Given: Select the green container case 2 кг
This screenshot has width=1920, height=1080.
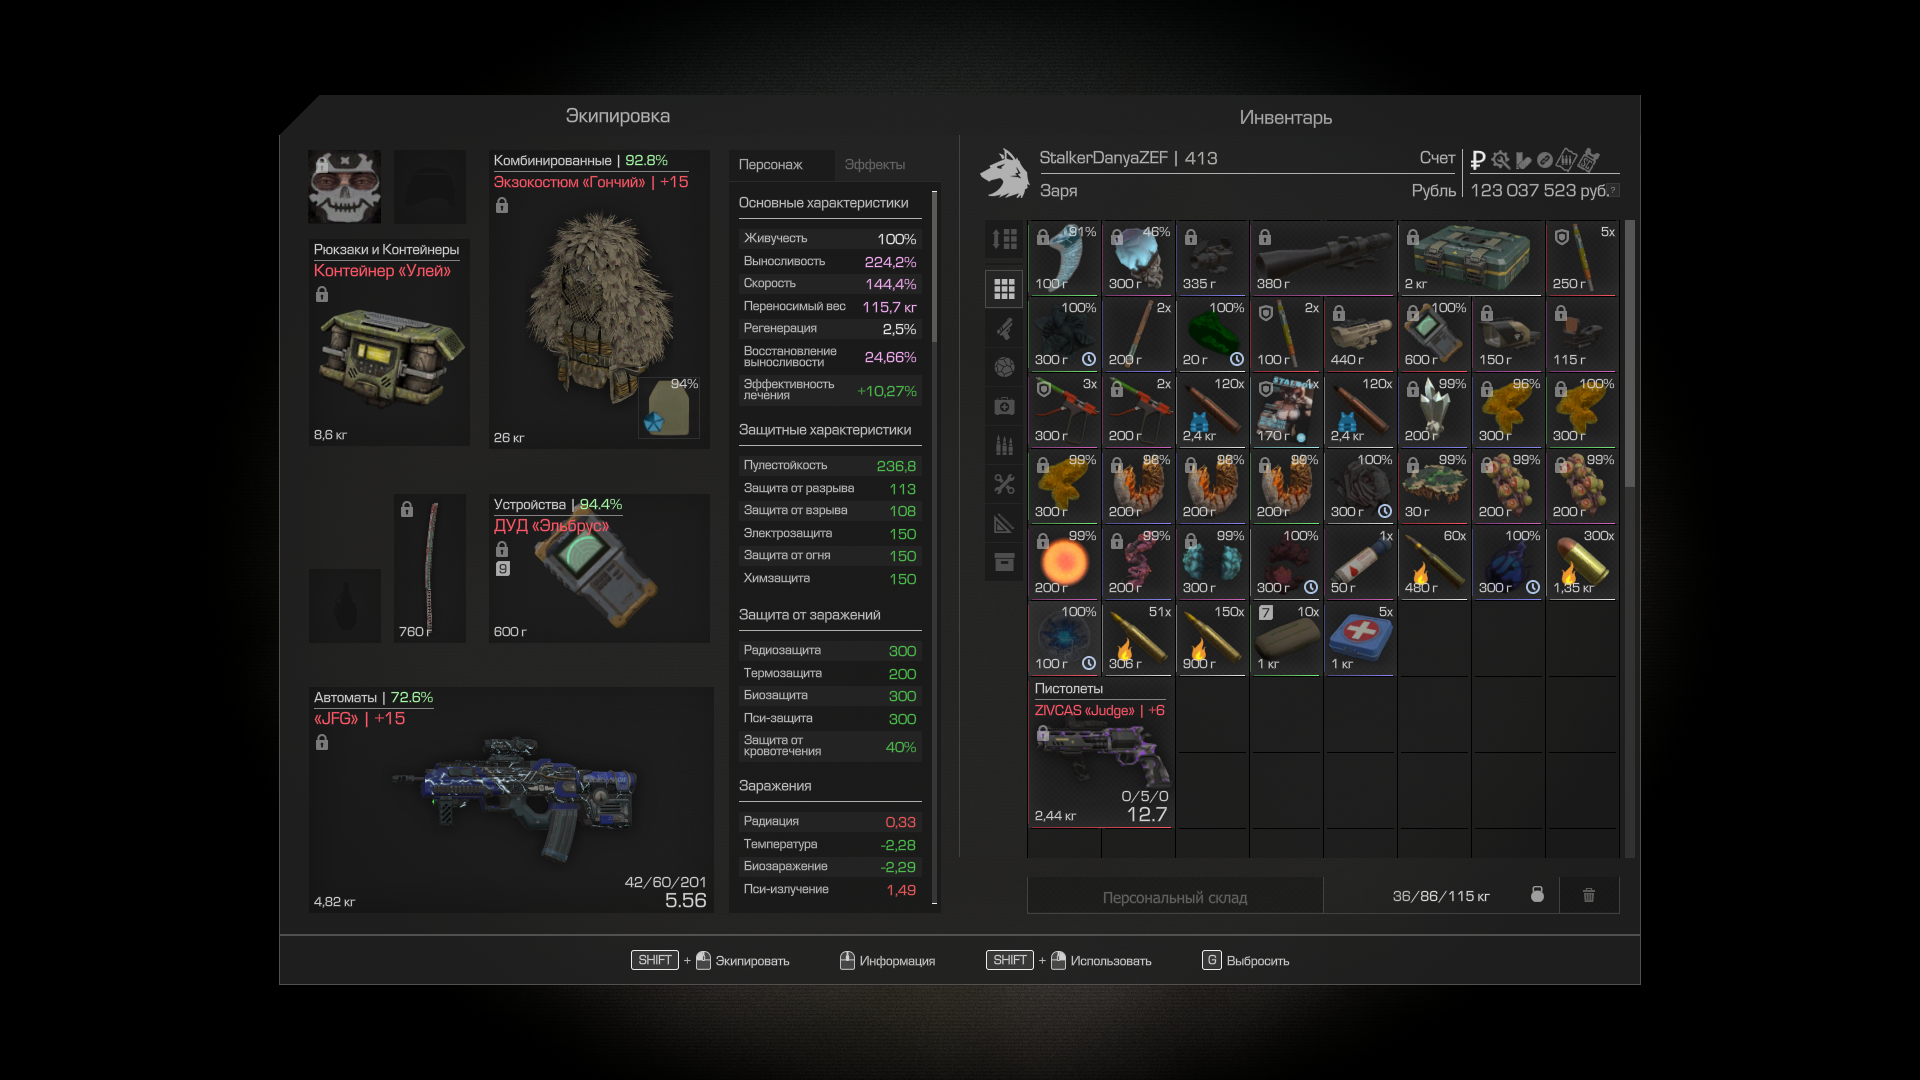Looking at the screenshot, I should click(x=1471, y=258).
